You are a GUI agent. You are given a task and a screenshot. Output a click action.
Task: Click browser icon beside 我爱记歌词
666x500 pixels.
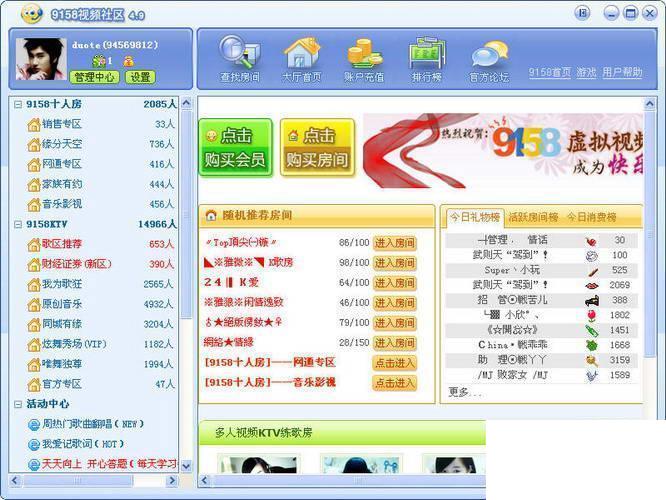[34, 445]
